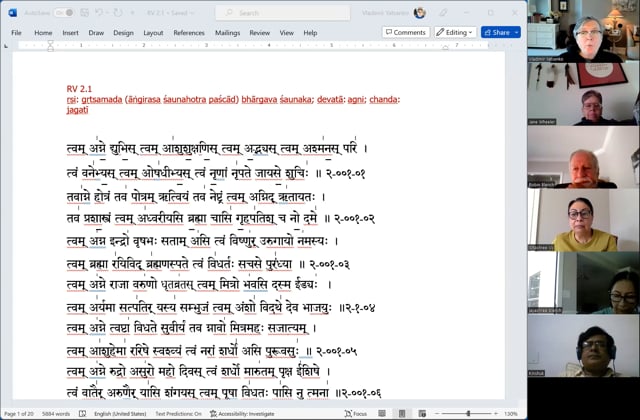Click the Undo arrow icon

click(x=100, y=13)
